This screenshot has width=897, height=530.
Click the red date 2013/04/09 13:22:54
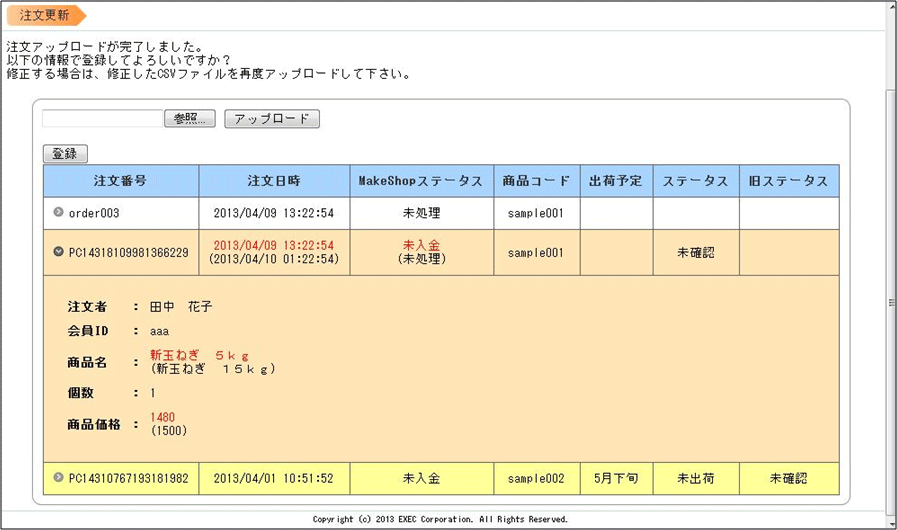[273, 245]
